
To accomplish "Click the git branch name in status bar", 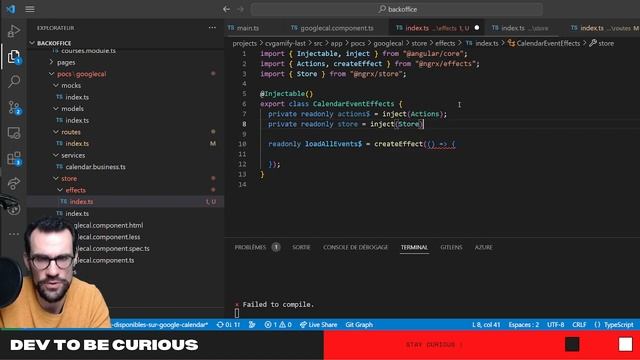I will 160,325.
